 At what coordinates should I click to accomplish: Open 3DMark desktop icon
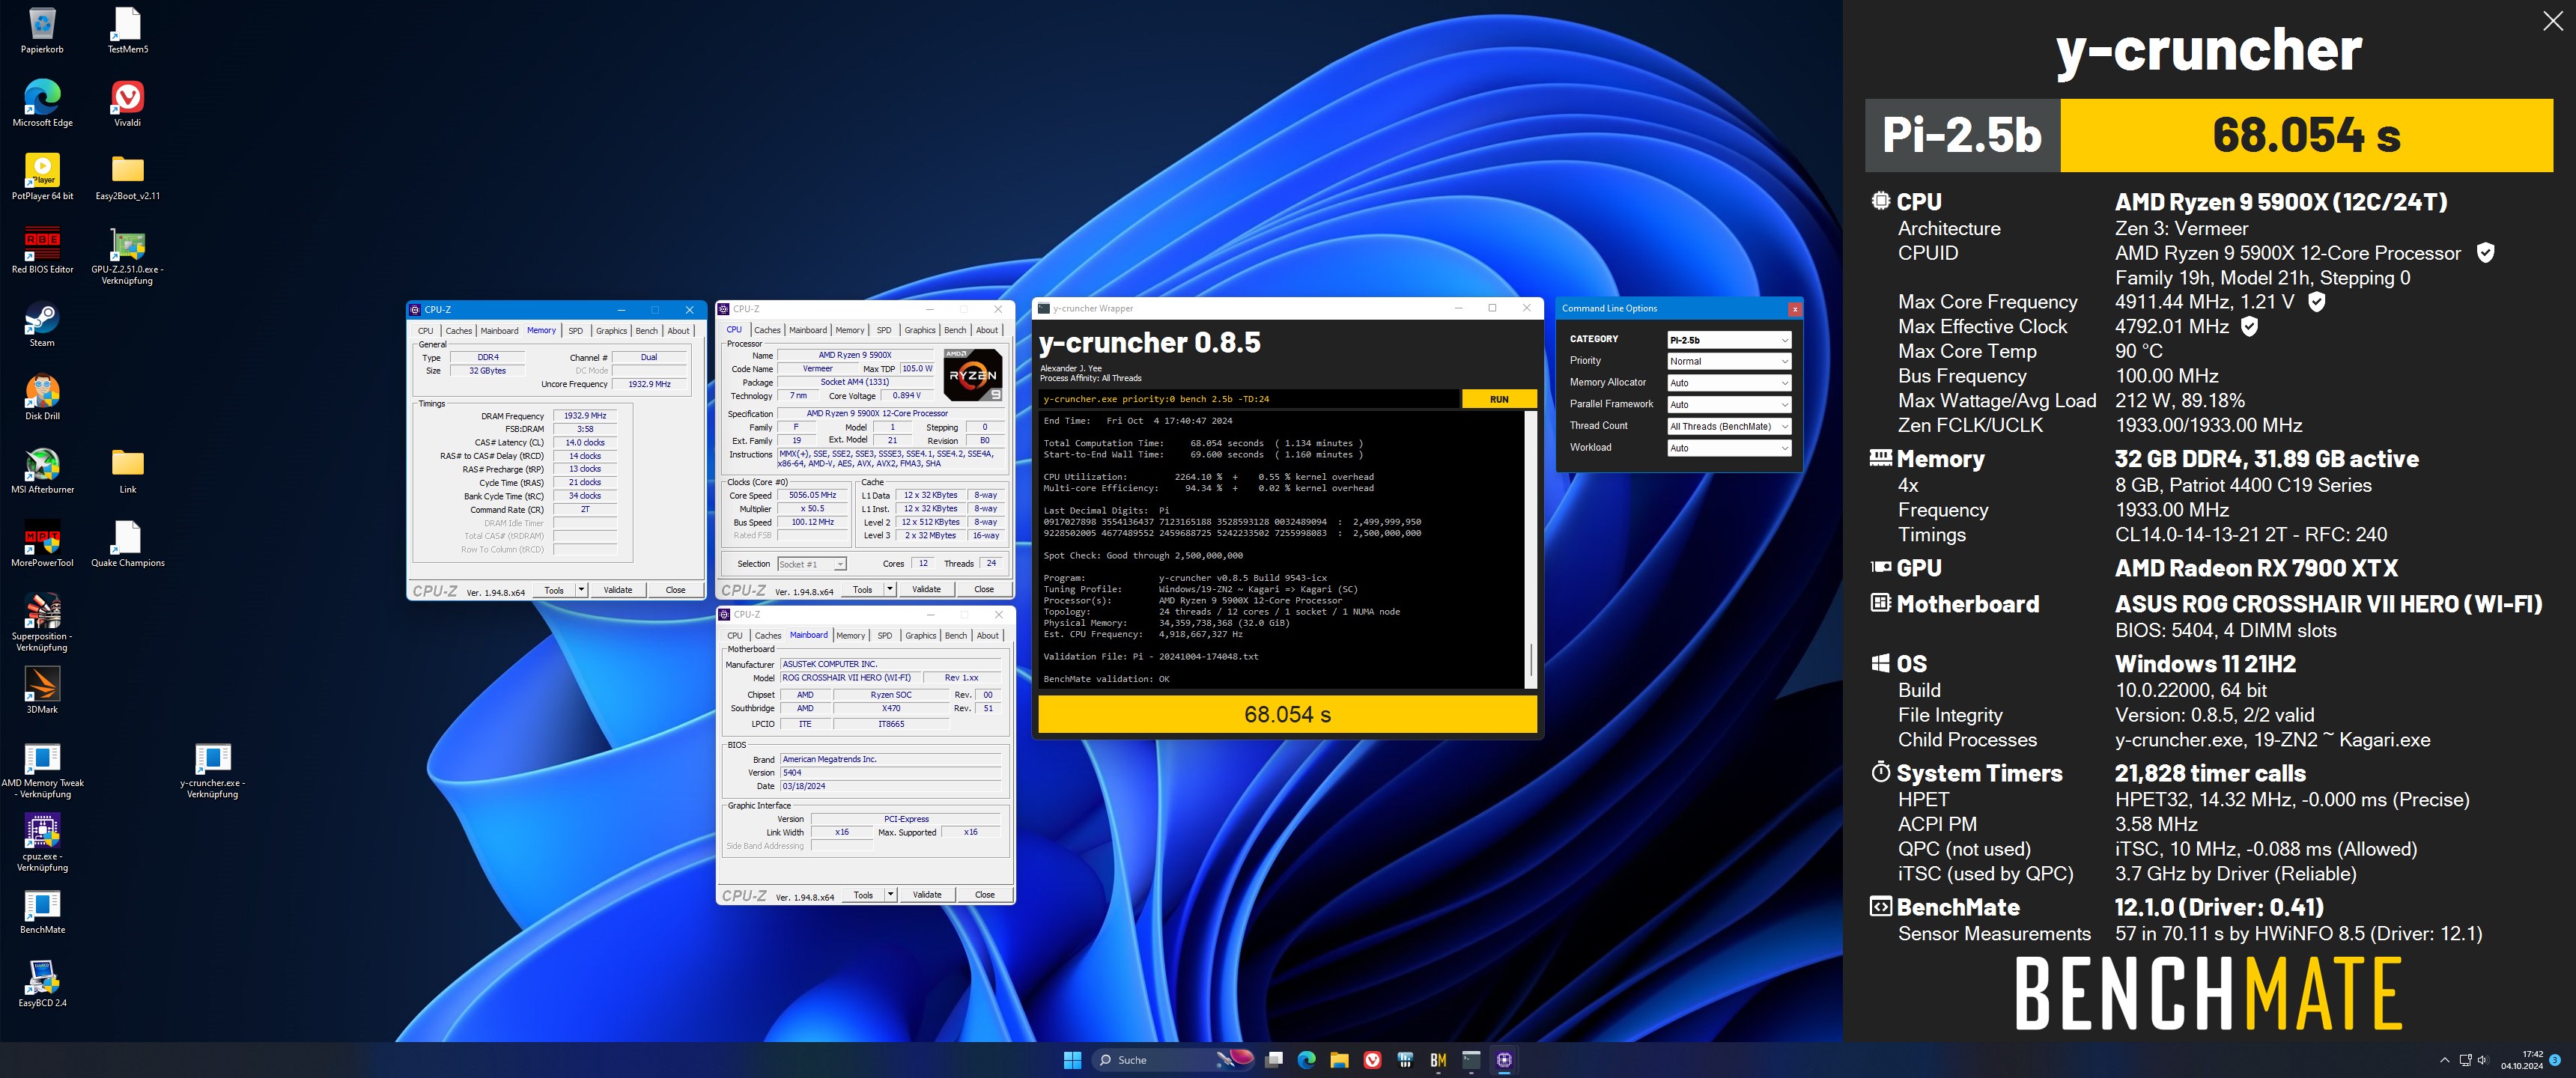[x=42, y=690]
